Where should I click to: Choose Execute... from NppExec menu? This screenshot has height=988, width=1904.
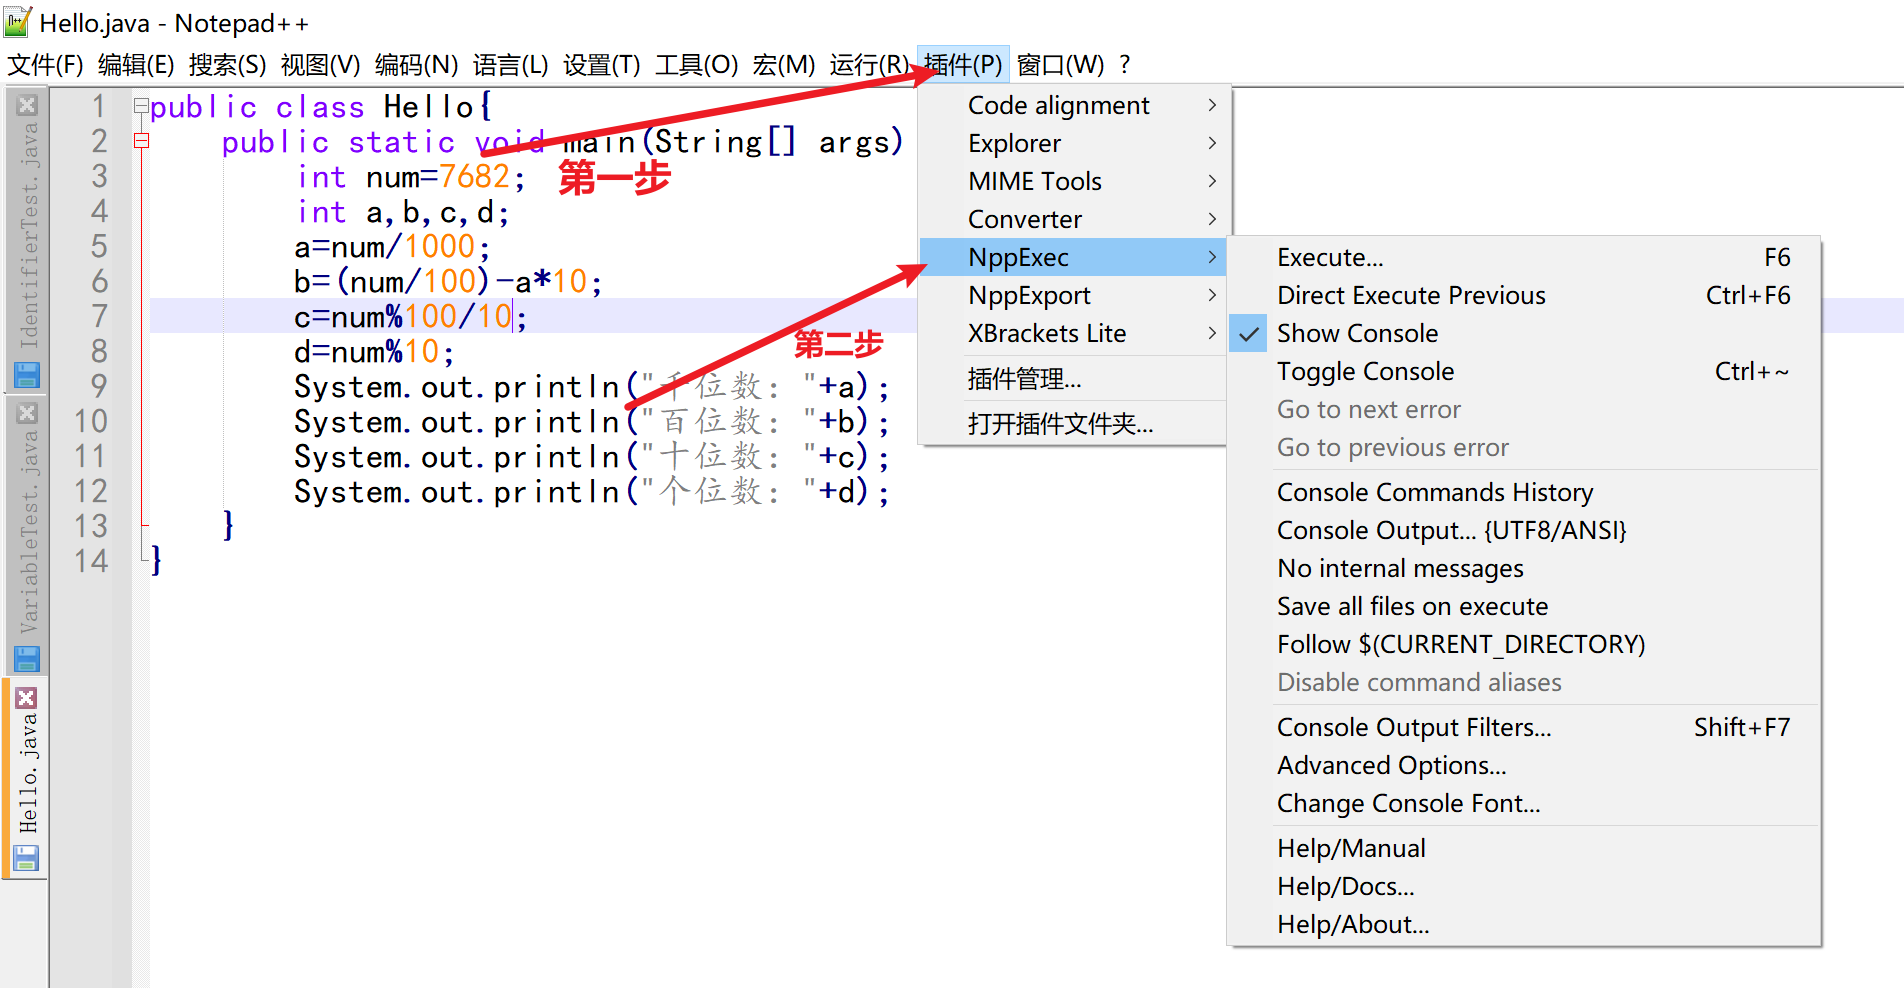pos(1524,257)
